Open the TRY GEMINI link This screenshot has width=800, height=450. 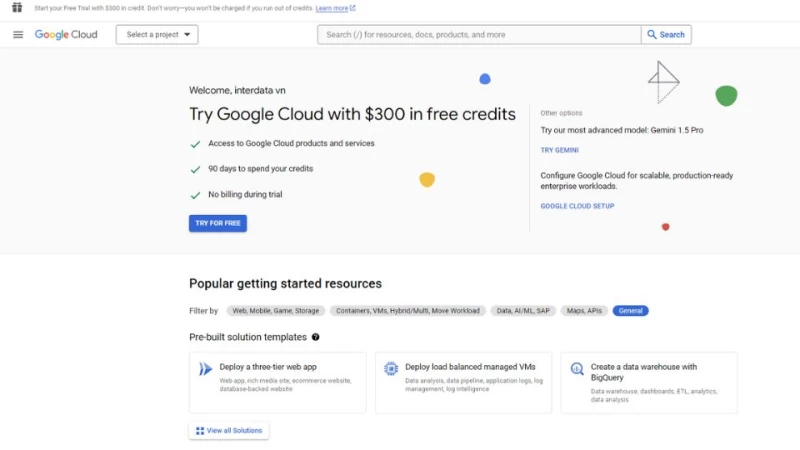click(559, 150)
